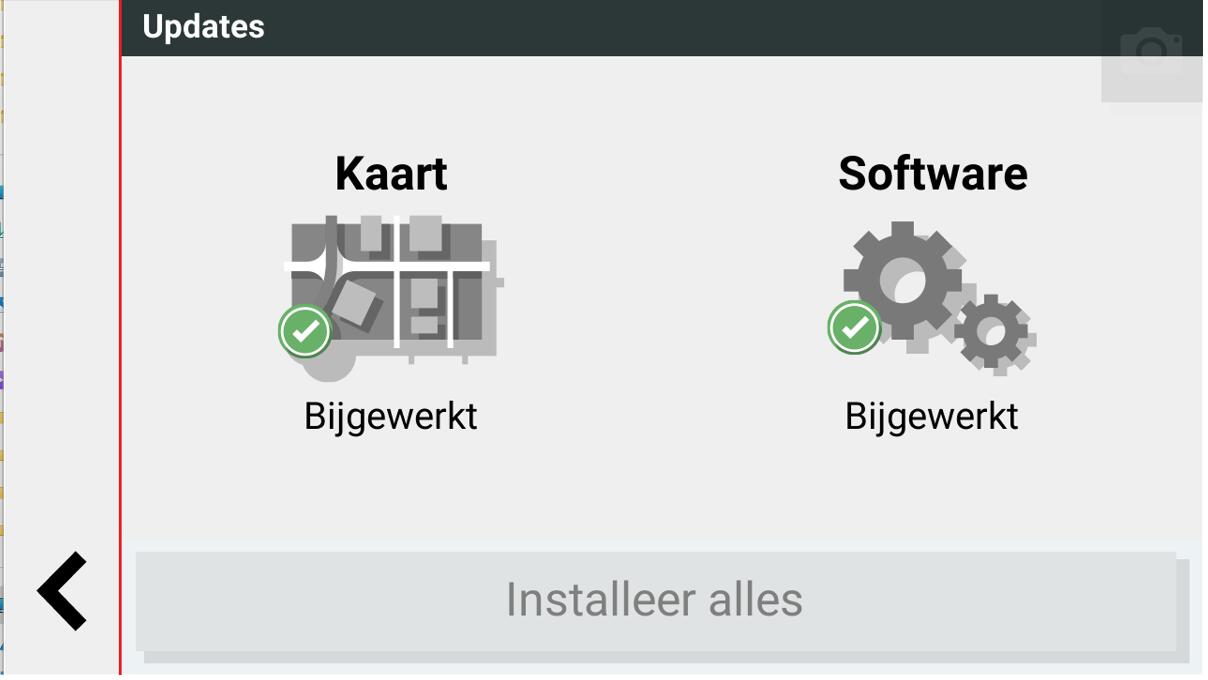Click the Installeer alles button
1208x680 pixels.
coord(656,601)
